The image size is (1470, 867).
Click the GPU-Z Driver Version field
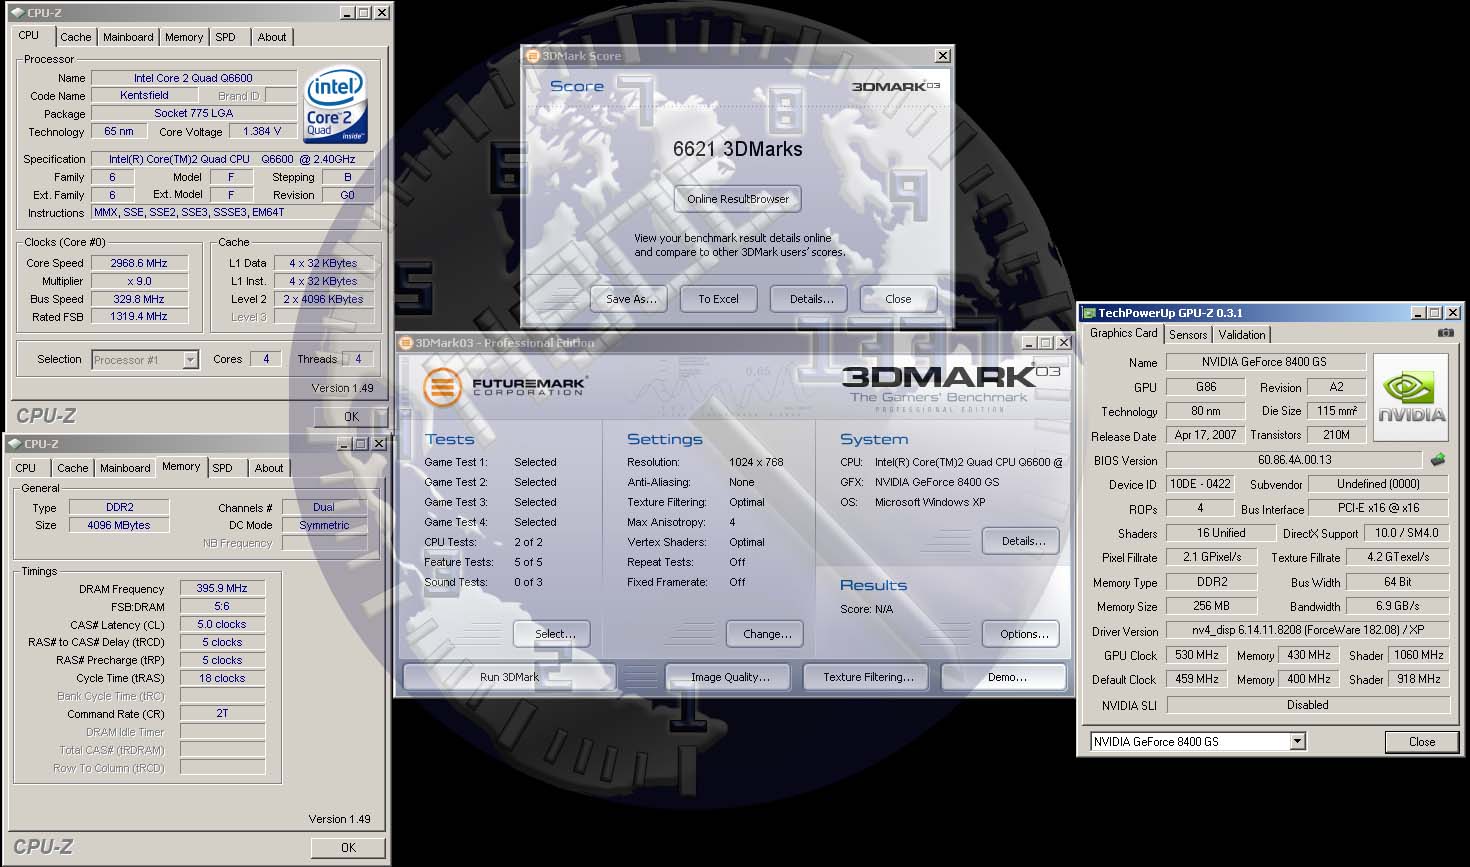(x=1308, y=630)
